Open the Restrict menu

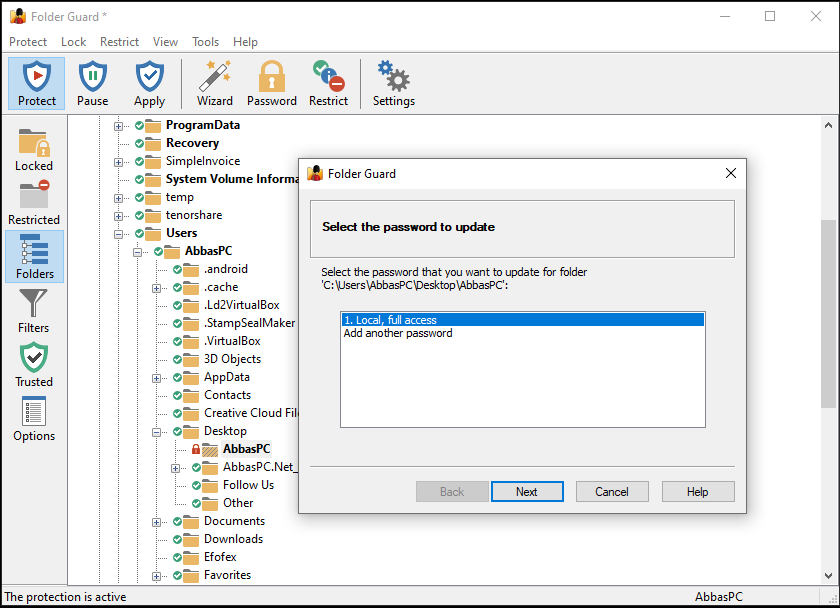[119, 42]
